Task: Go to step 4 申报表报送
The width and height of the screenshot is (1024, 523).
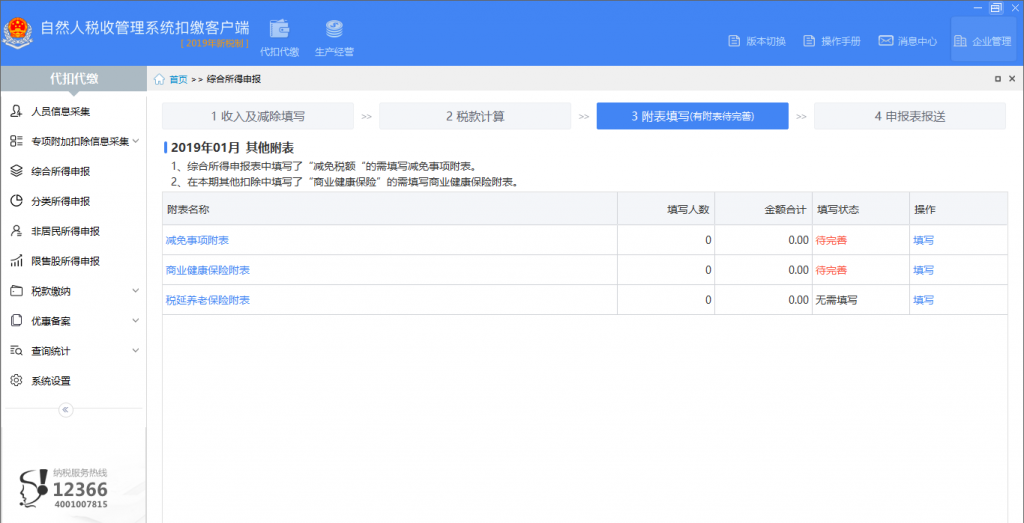Action: 910,116
